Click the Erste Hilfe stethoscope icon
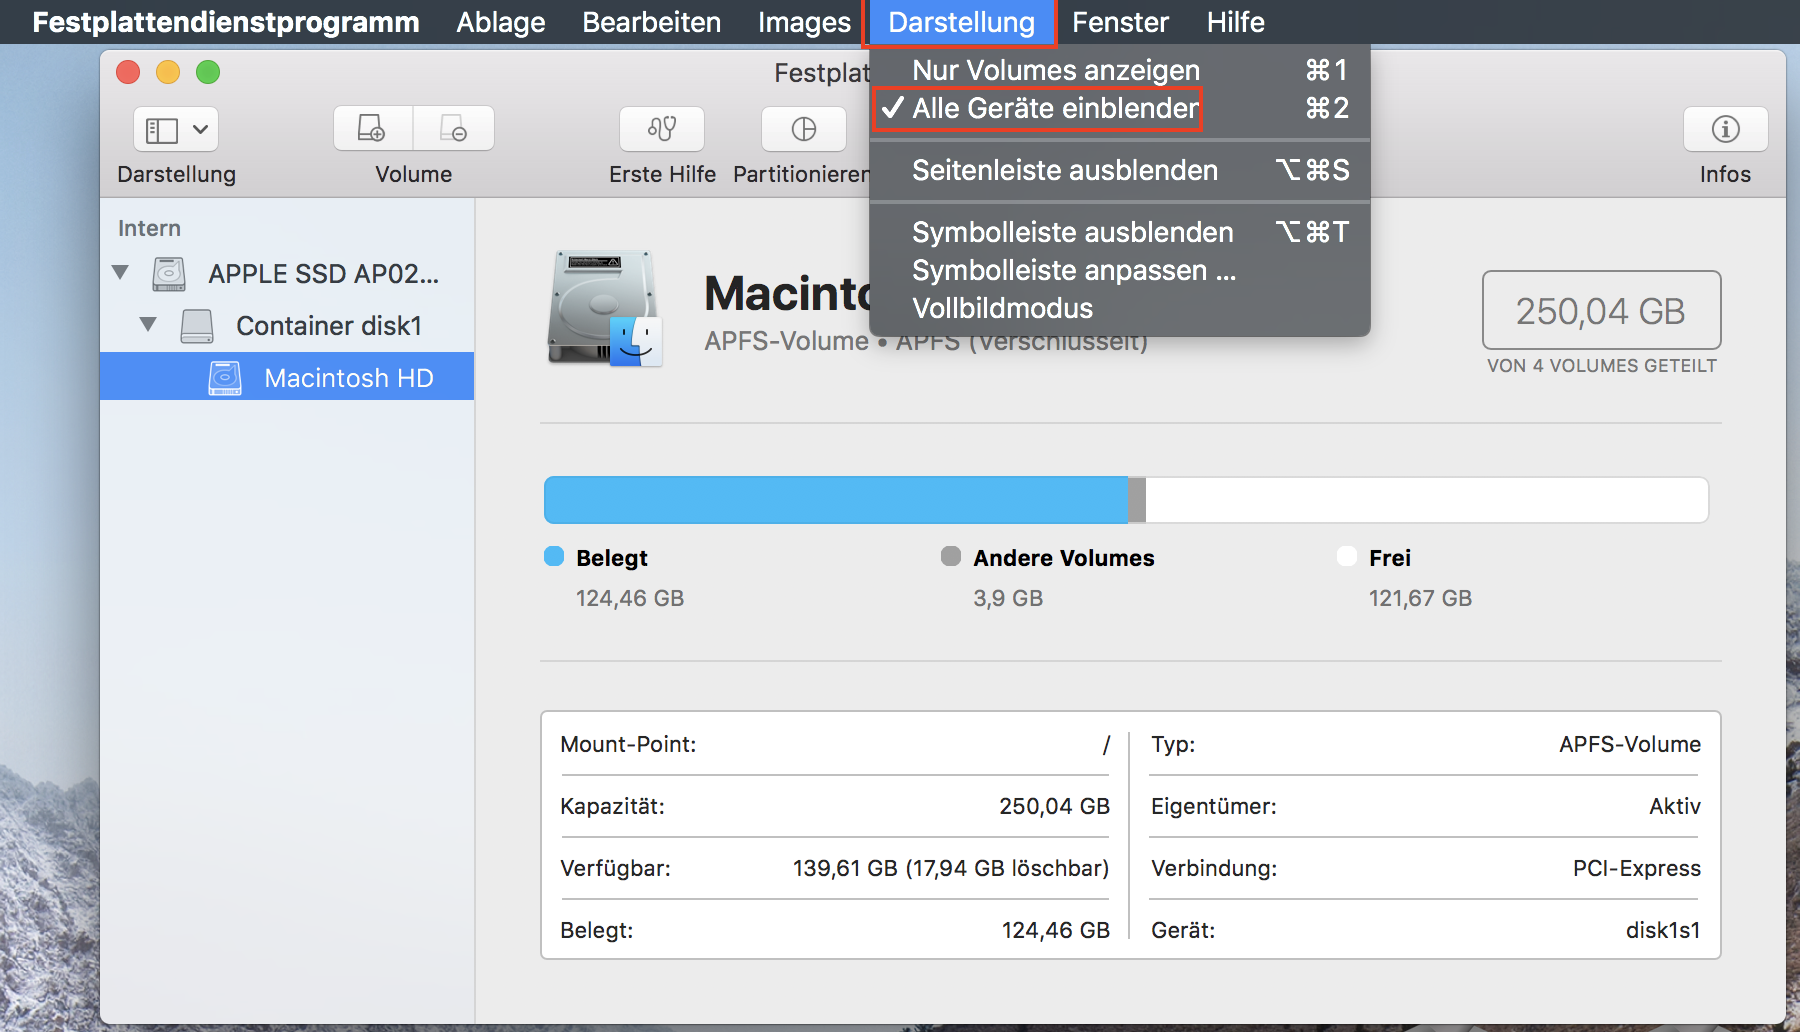Viewport: 1800px width, 1032px height. [x=661, y=129]
